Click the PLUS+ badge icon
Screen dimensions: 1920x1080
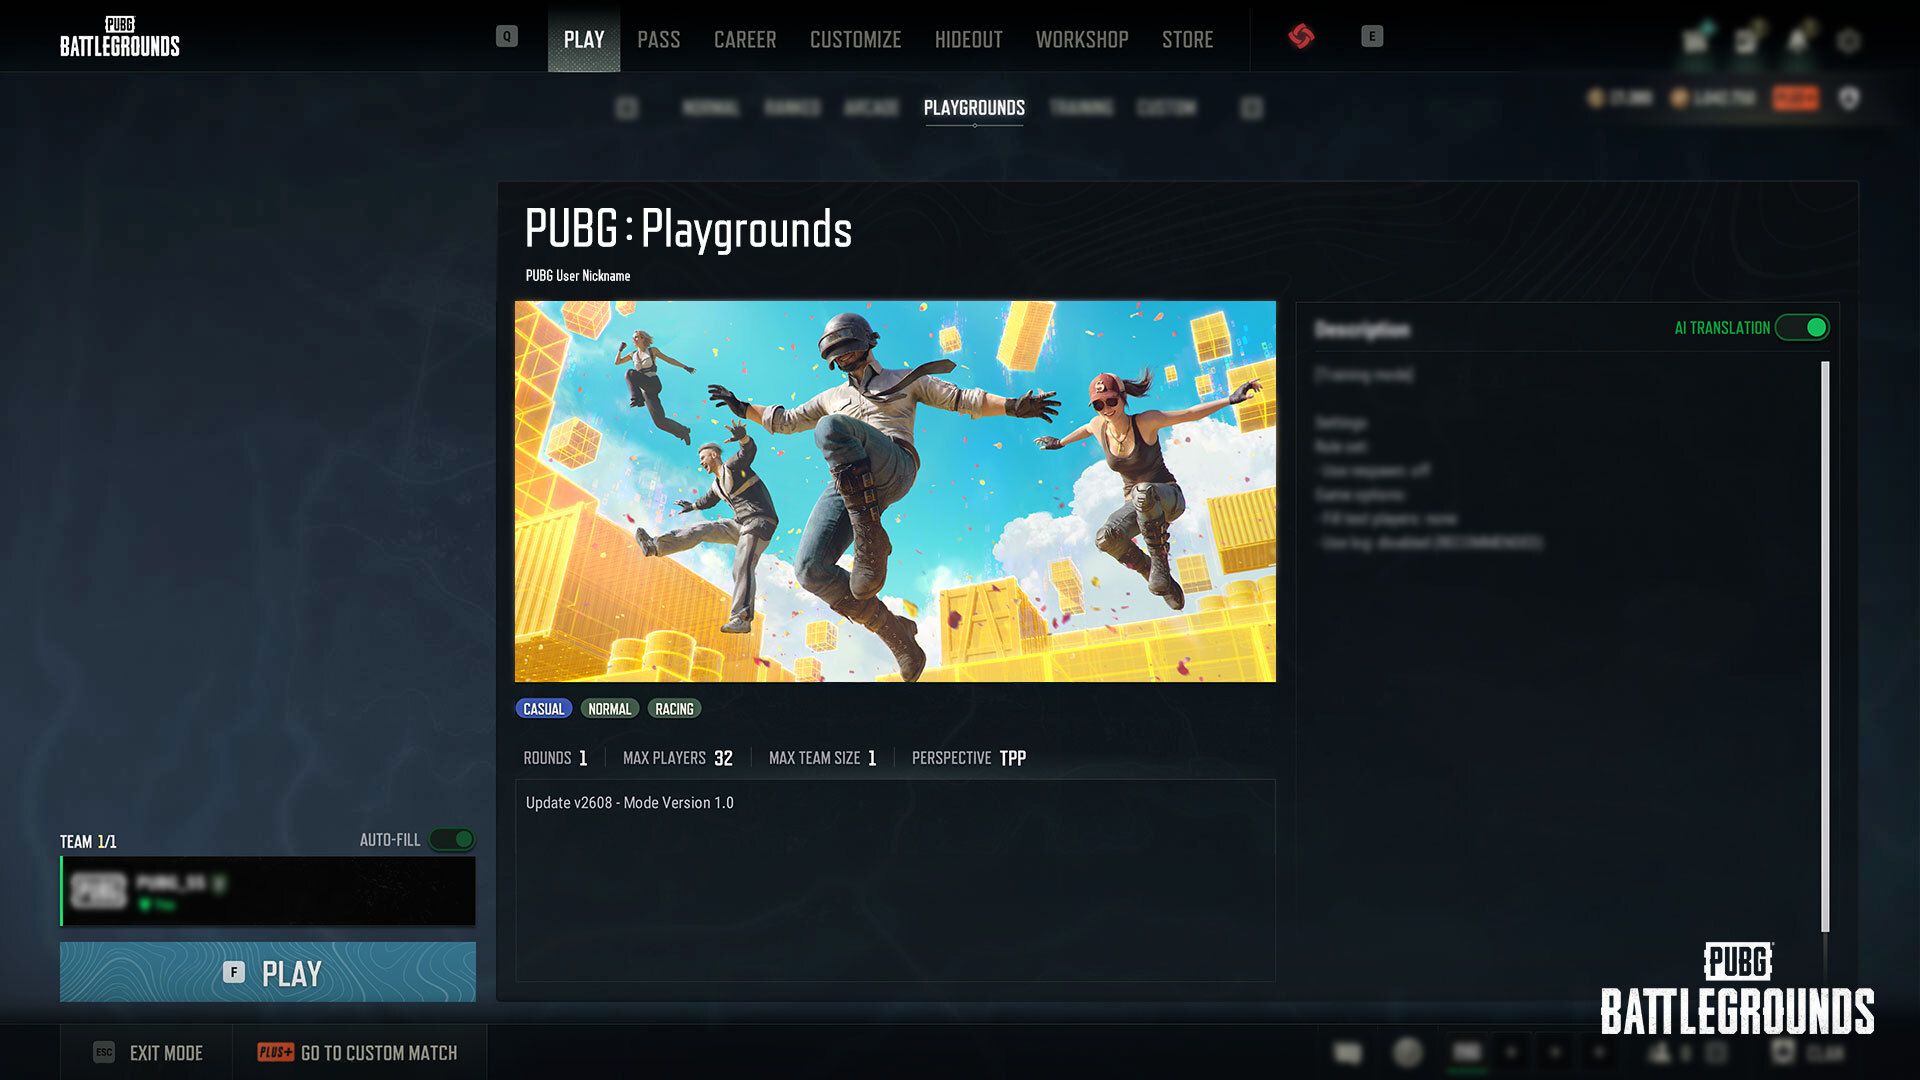275,1052
